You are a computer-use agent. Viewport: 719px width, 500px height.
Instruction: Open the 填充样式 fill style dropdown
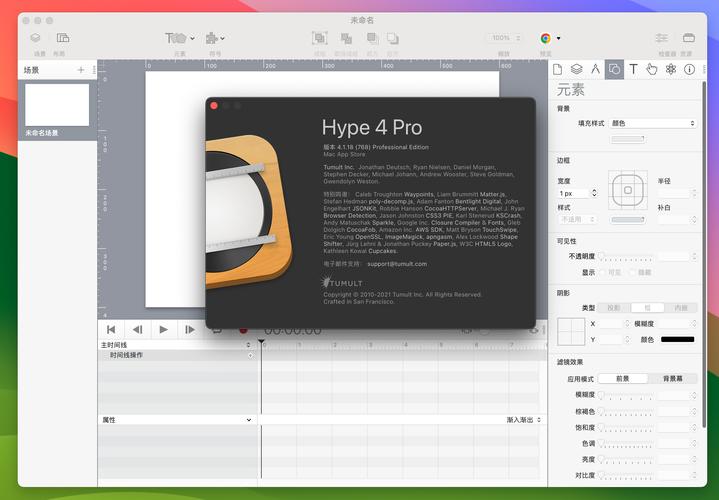[653, 123]
